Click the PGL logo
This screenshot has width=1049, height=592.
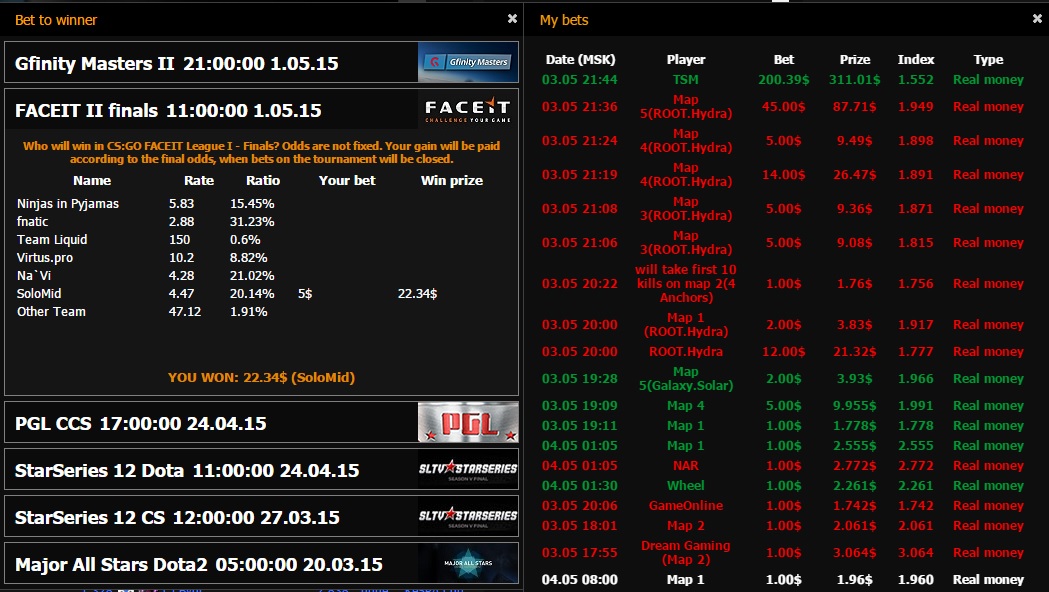[468, 423]
